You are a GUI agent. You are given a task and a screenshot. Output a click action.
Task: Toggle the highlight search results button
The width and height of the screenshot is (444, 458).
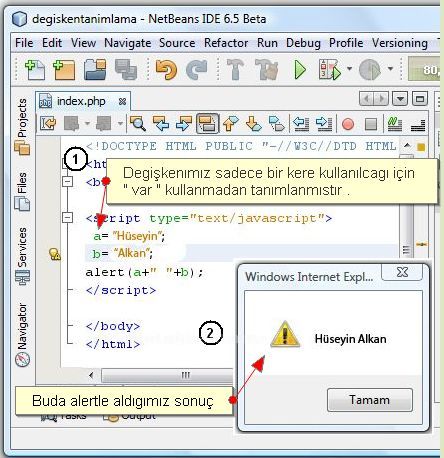coord(207,124)
